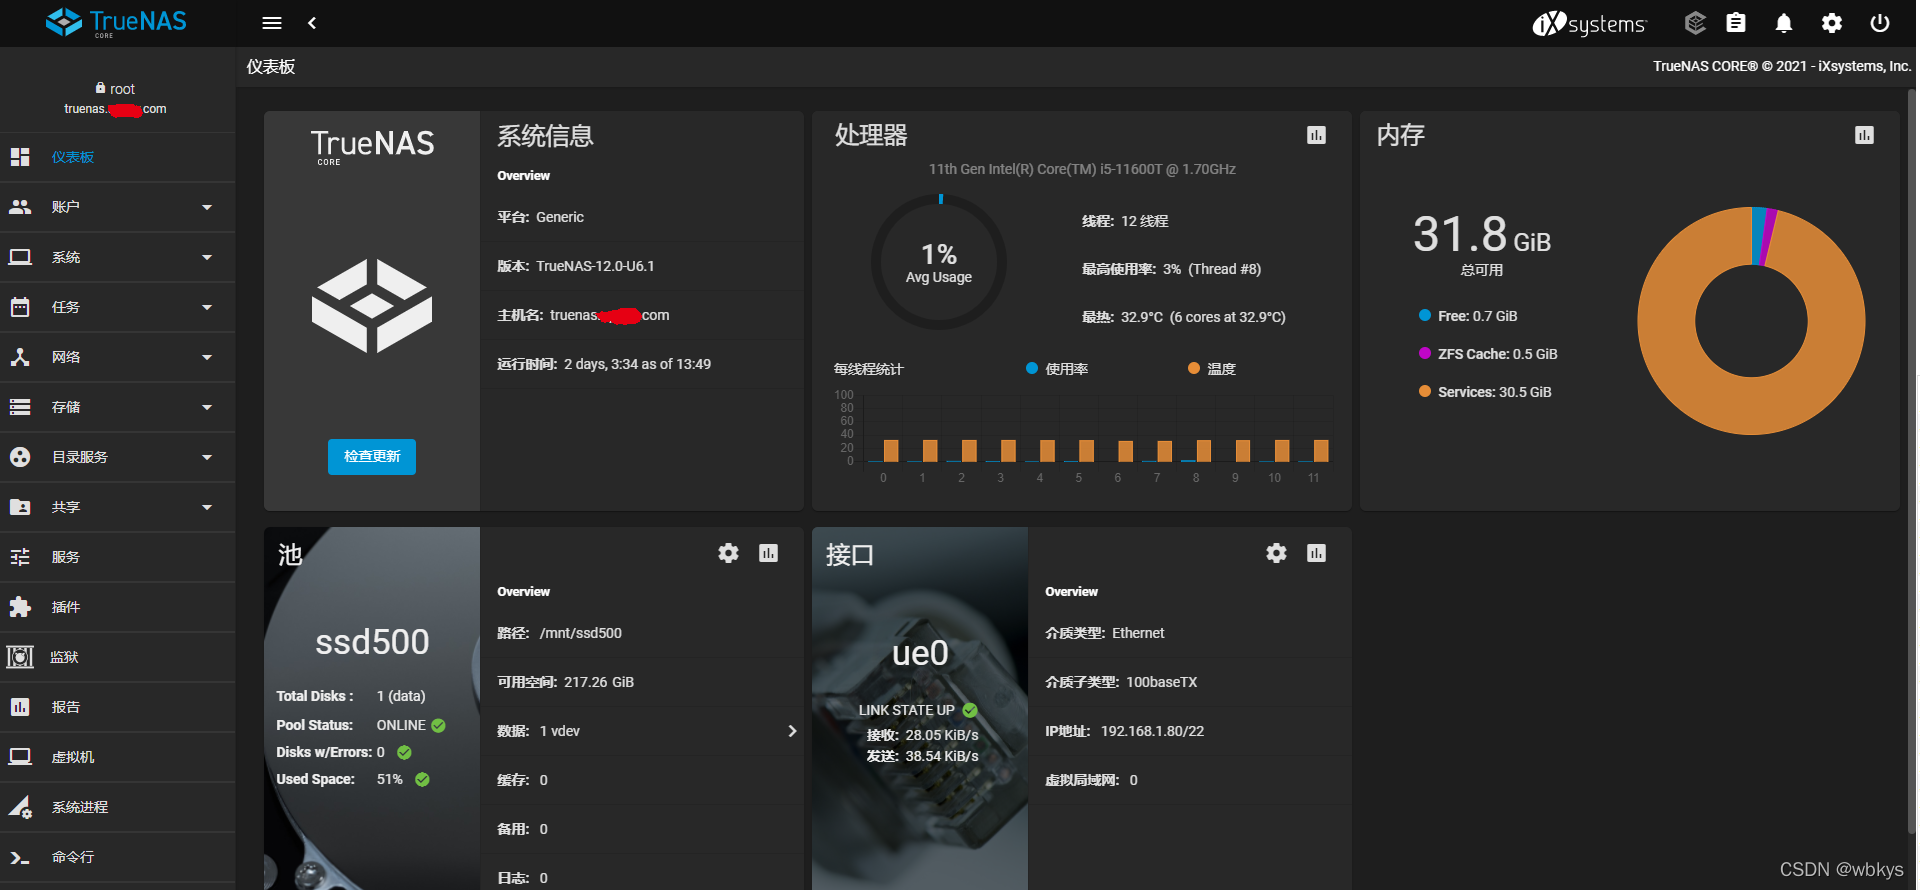Open 命令行 shell menu item
This screenshot has height=890, width=1920.
click(x=118, y=857)
